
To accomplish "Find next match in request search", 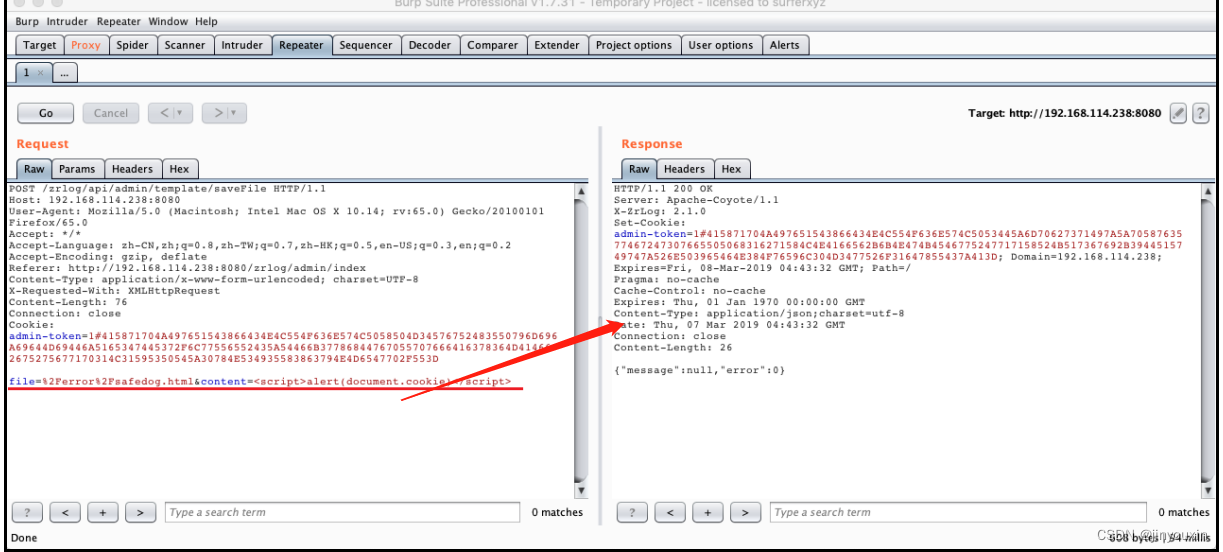I will [x=140, y=512].
